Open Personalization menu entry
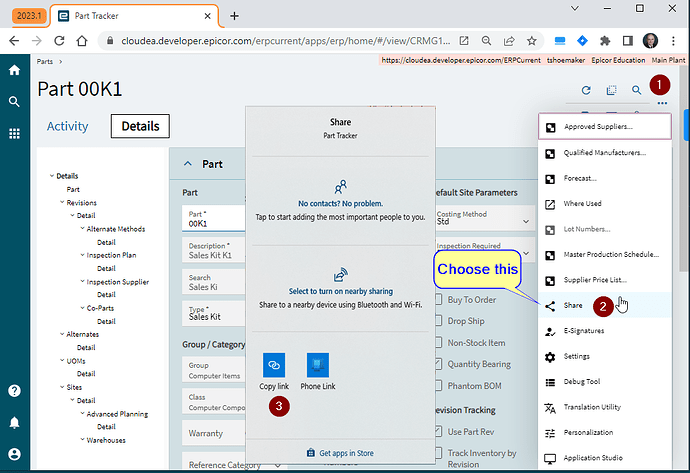Screen dimensions: 690x473 coord(605,433)
